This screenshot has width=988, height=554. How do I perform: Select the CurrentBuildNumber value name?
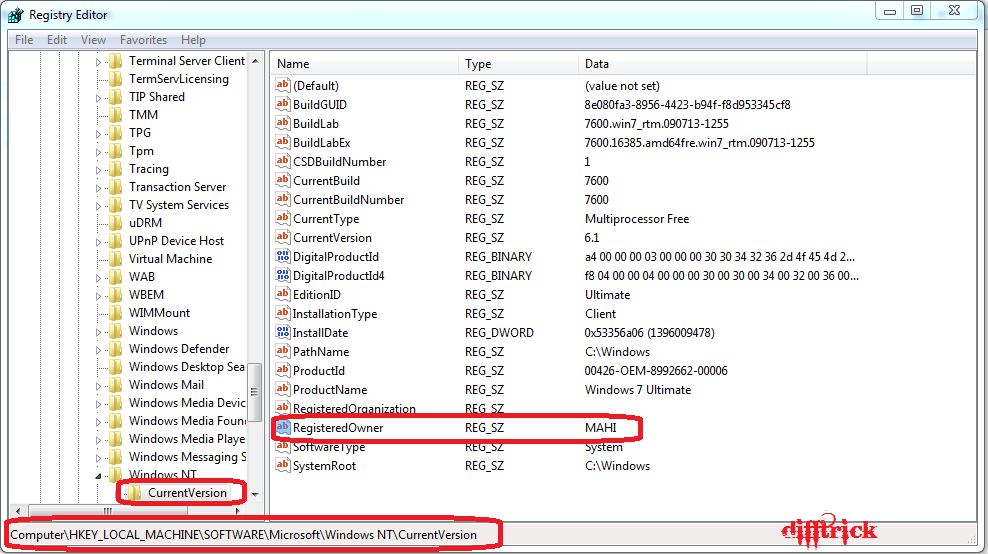point(348,200)
